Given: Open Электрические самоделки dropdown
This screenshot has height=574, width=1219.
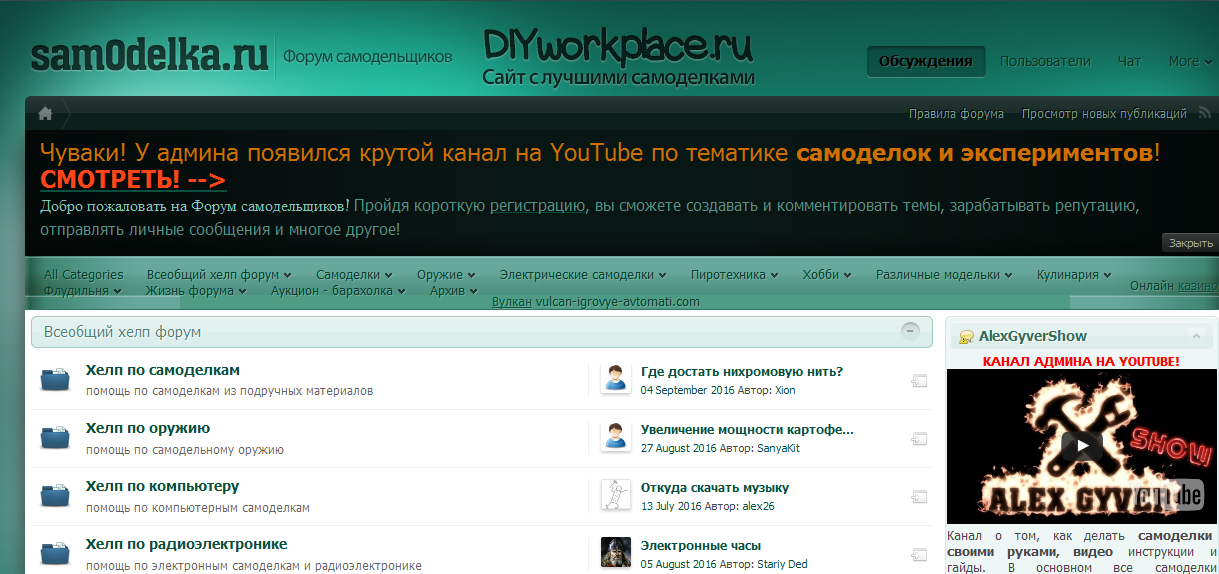Looking at the screenshot, I should point(583,274).
